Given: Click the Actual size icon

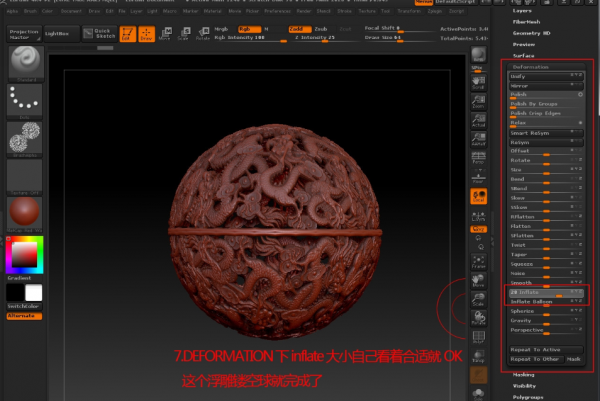Looking at the screenshot, I should [478, 121].
